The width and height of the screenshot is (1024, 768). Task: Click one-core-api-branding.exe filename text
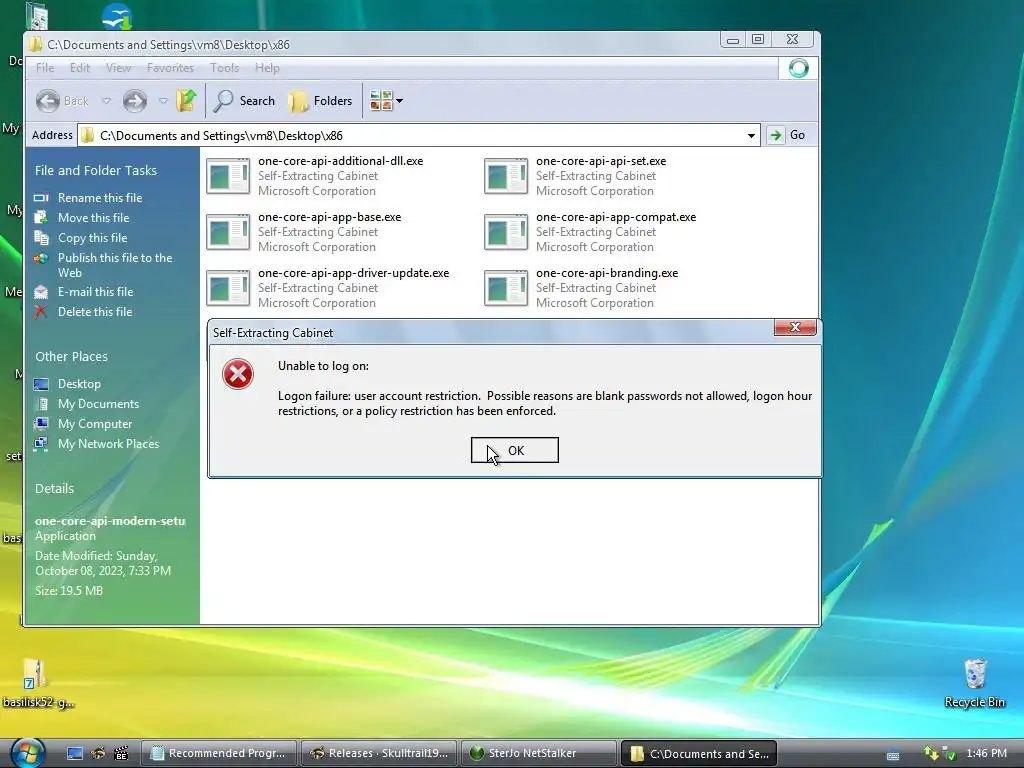pos(607,273)
